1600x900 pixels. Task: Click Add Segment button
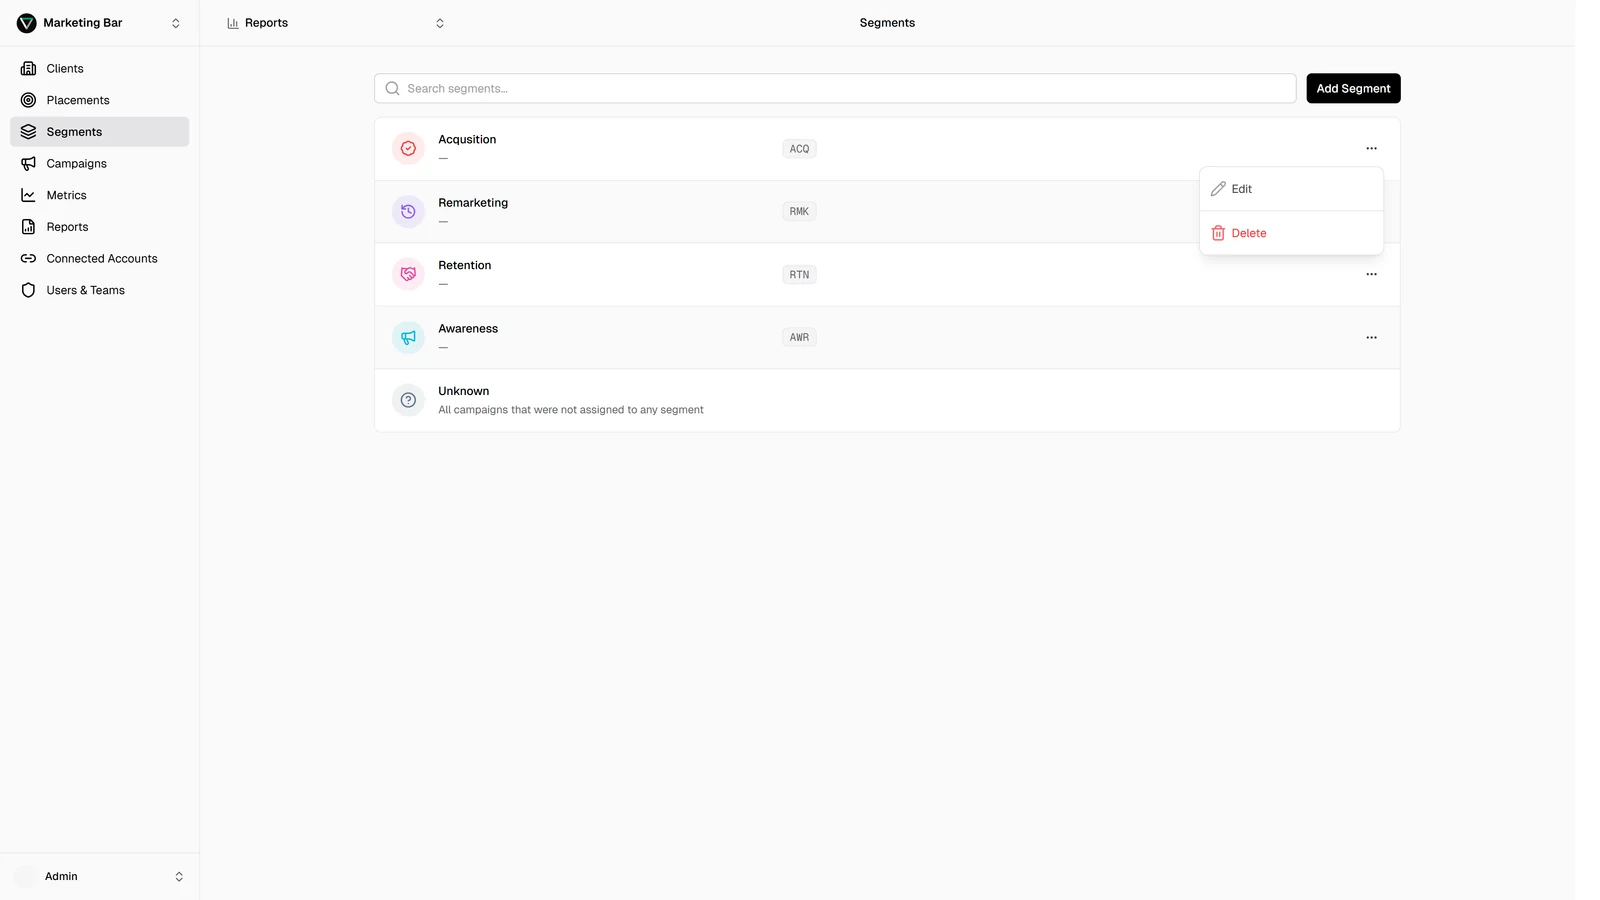(x=1353, y=89)
